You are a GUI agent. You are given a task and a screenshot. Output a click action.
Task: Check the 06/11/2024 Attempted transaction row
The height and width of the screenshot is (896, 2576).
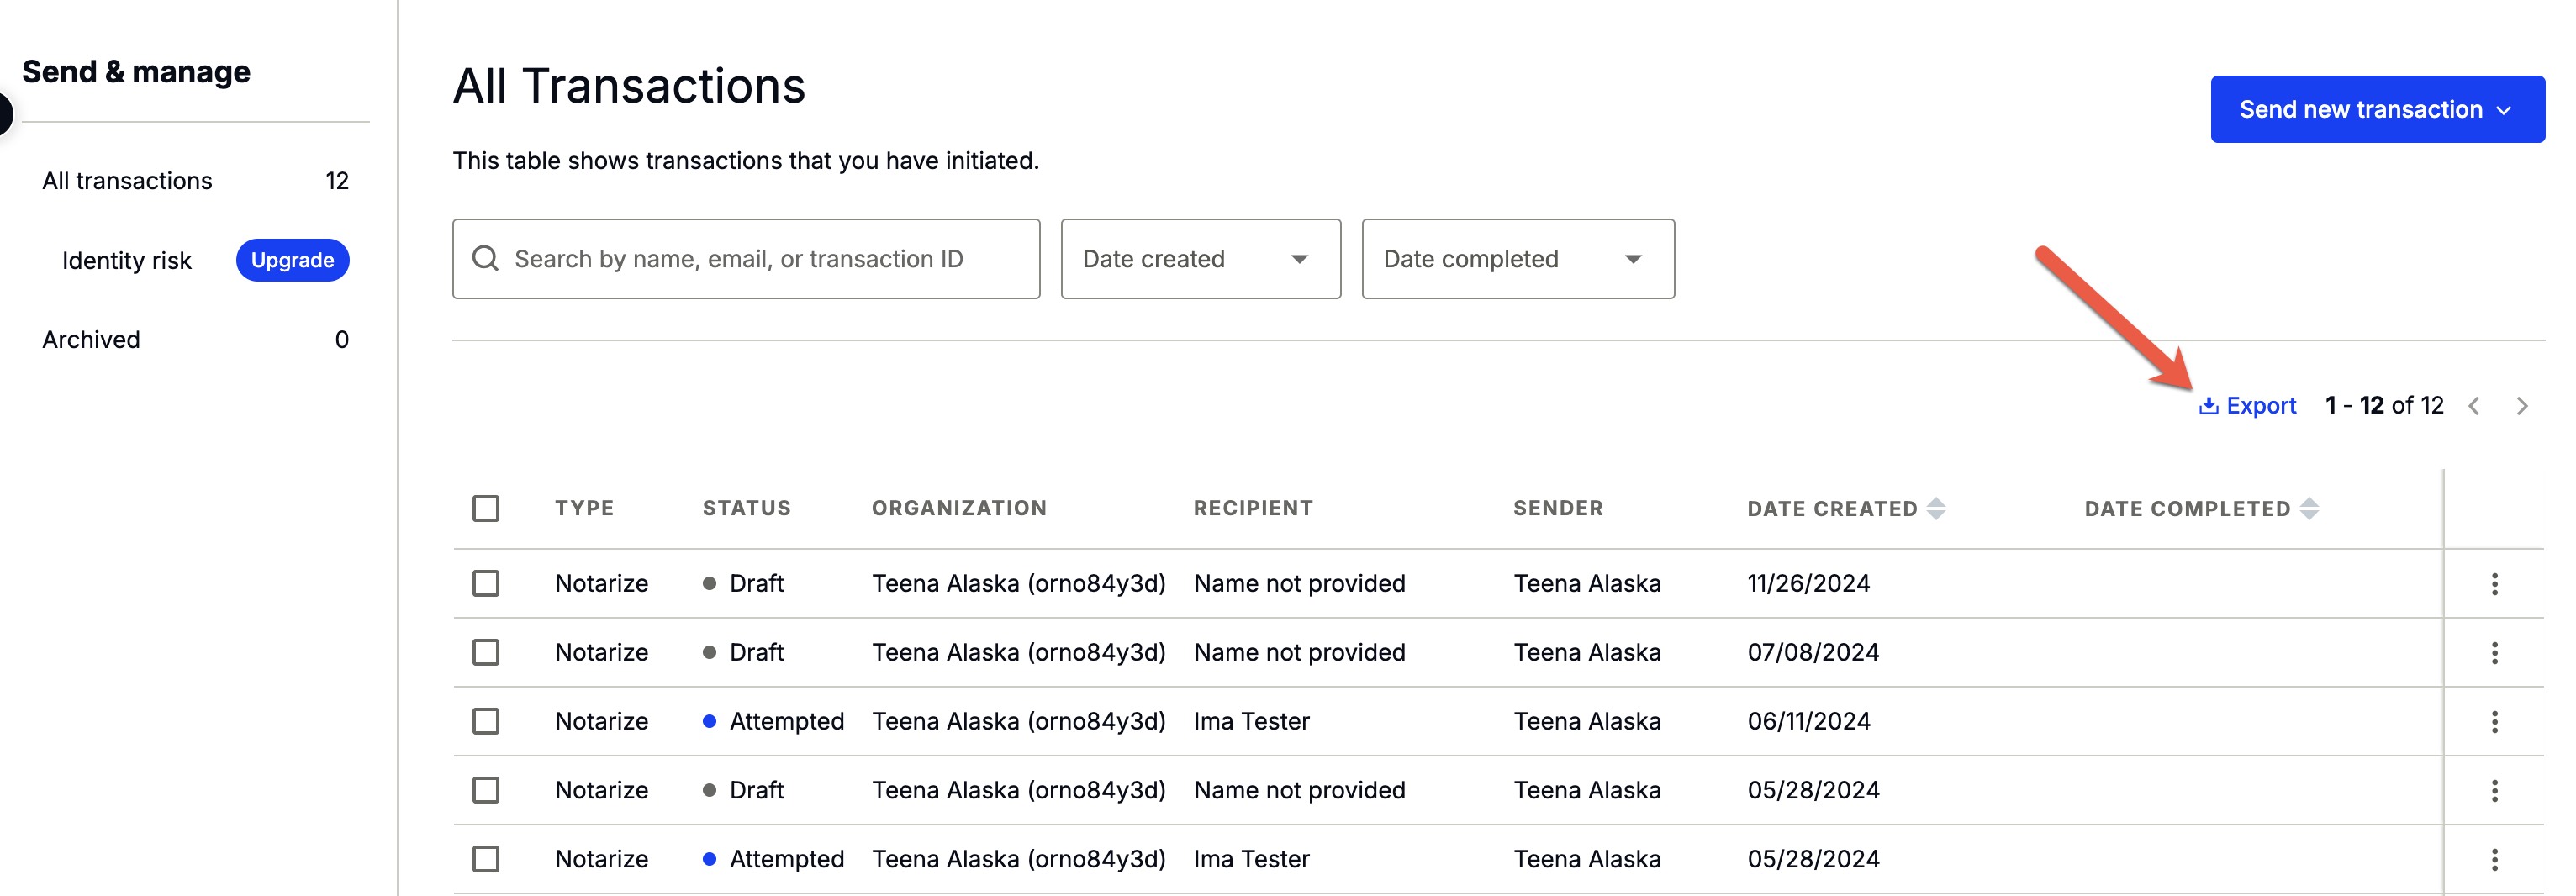[x=486, y=721]
